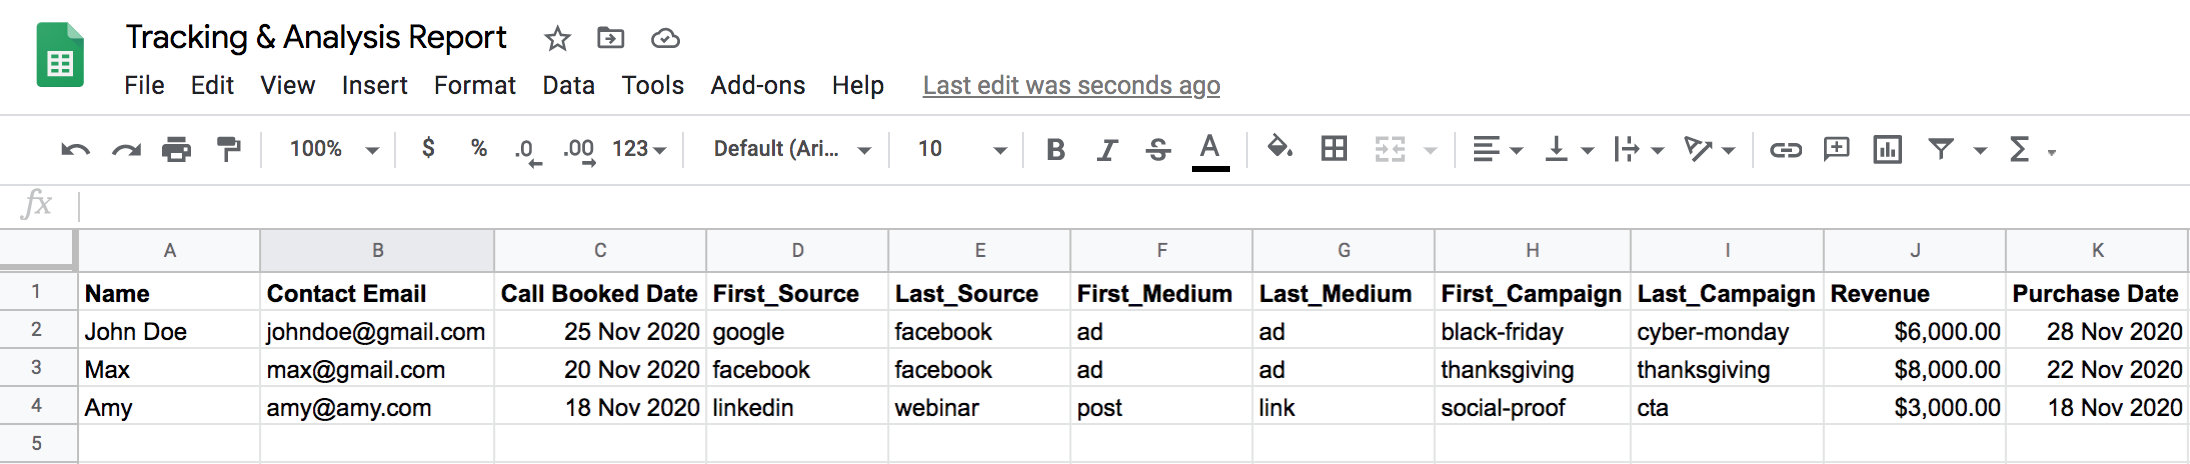Toggle italic text formatting
Viewport: 2190px width, 464px height.
(x=1106, y=150)
